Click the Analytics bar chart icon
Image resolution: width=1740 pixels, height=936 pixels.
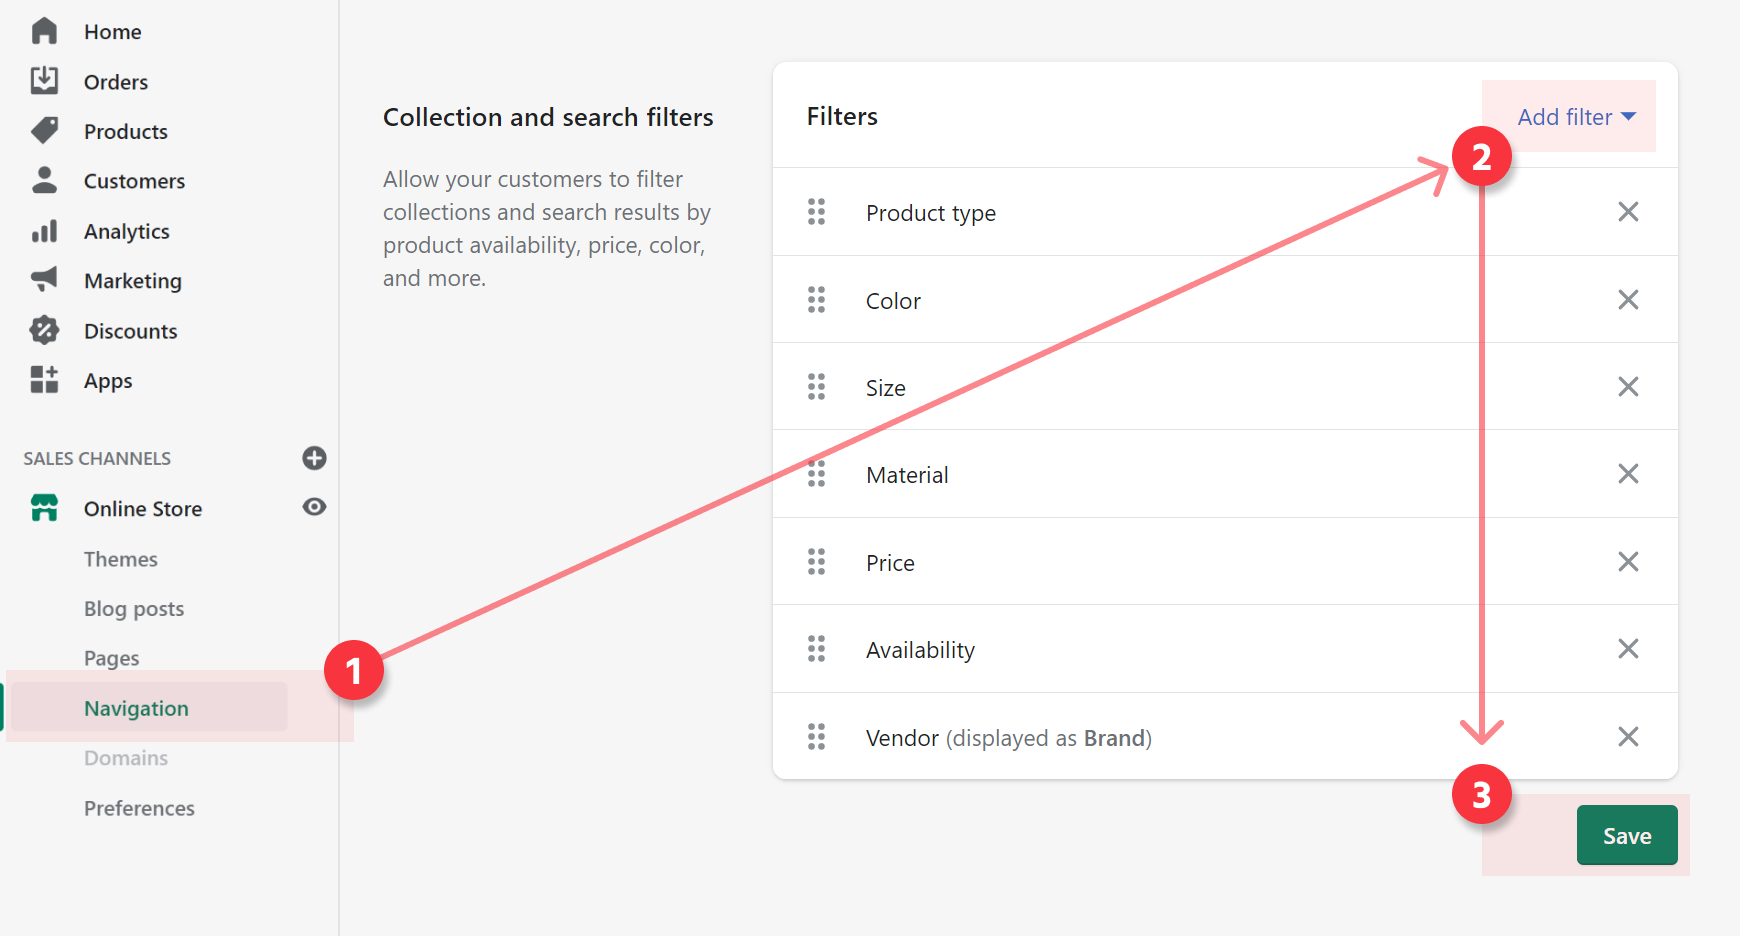[x=44, y=231]
